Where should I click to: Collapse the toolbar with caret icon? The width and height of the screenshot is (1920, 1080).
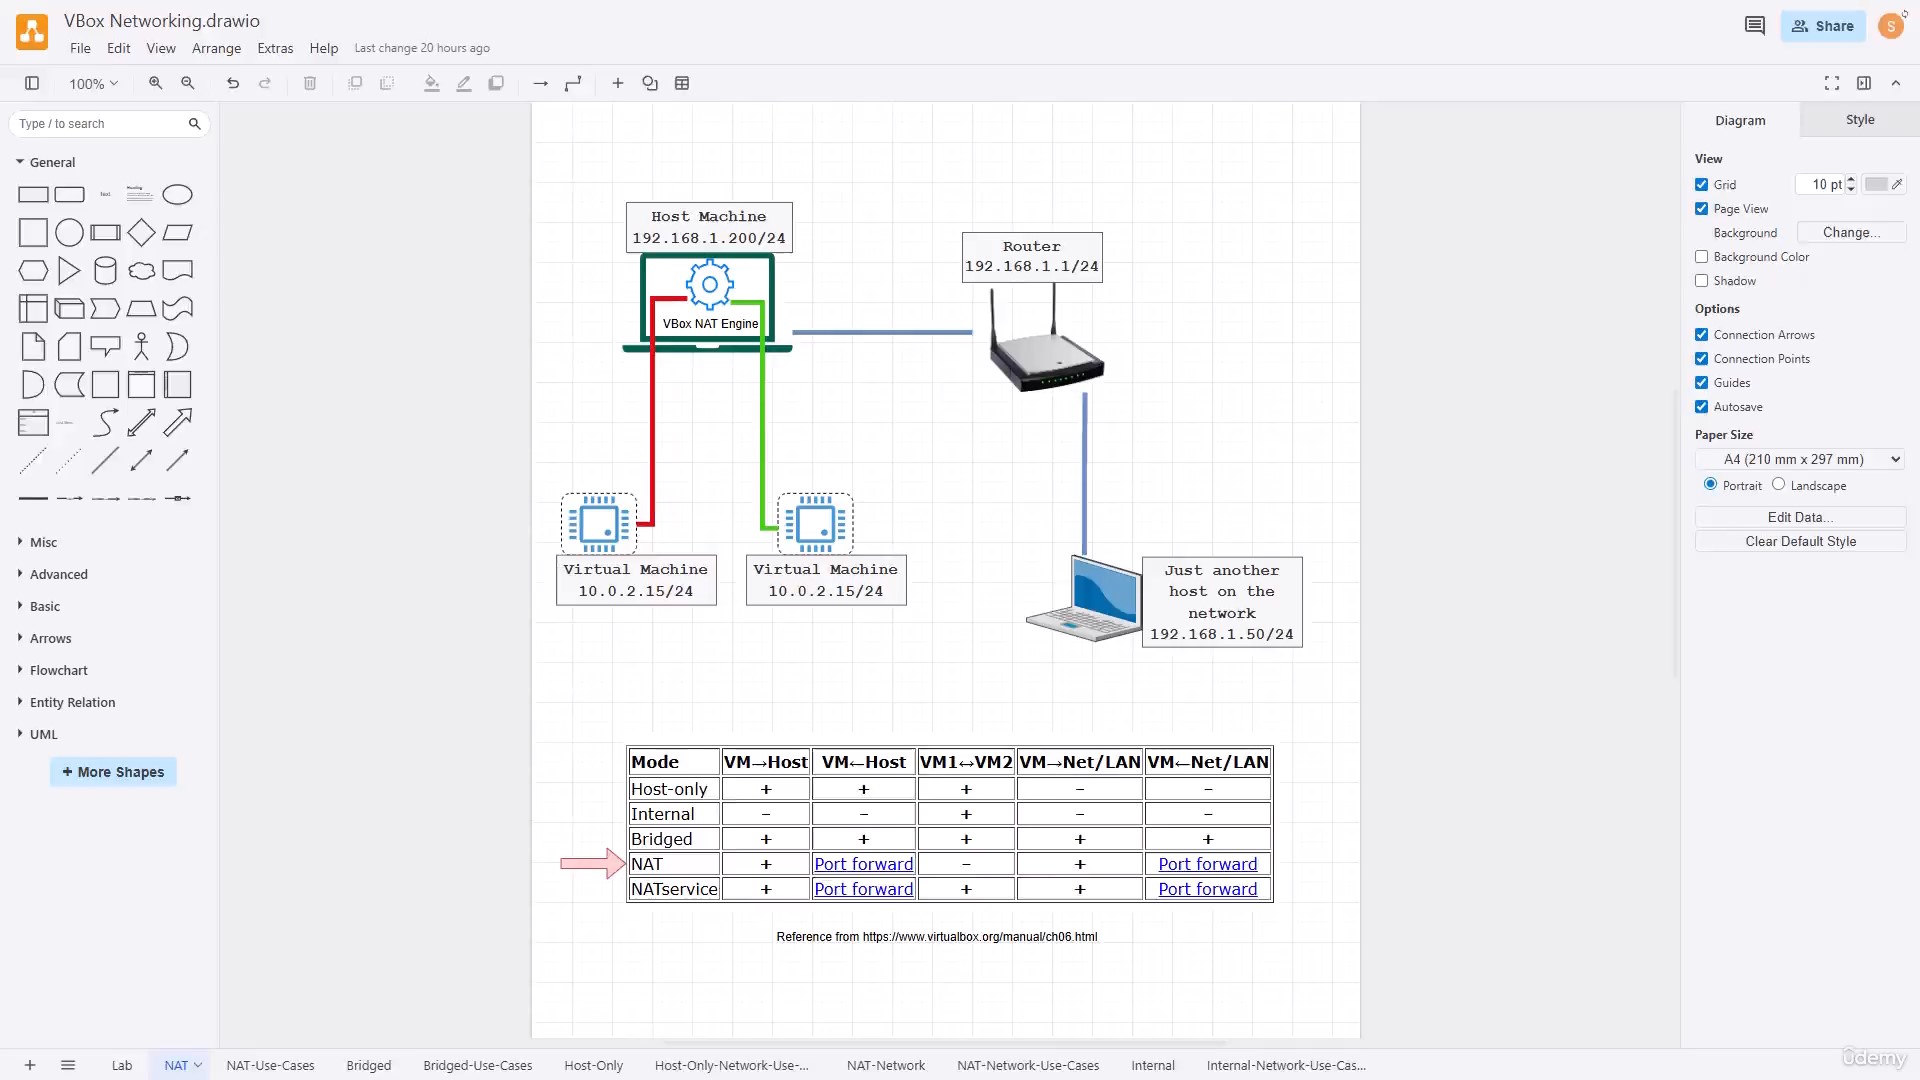(x=1896, y=84)
